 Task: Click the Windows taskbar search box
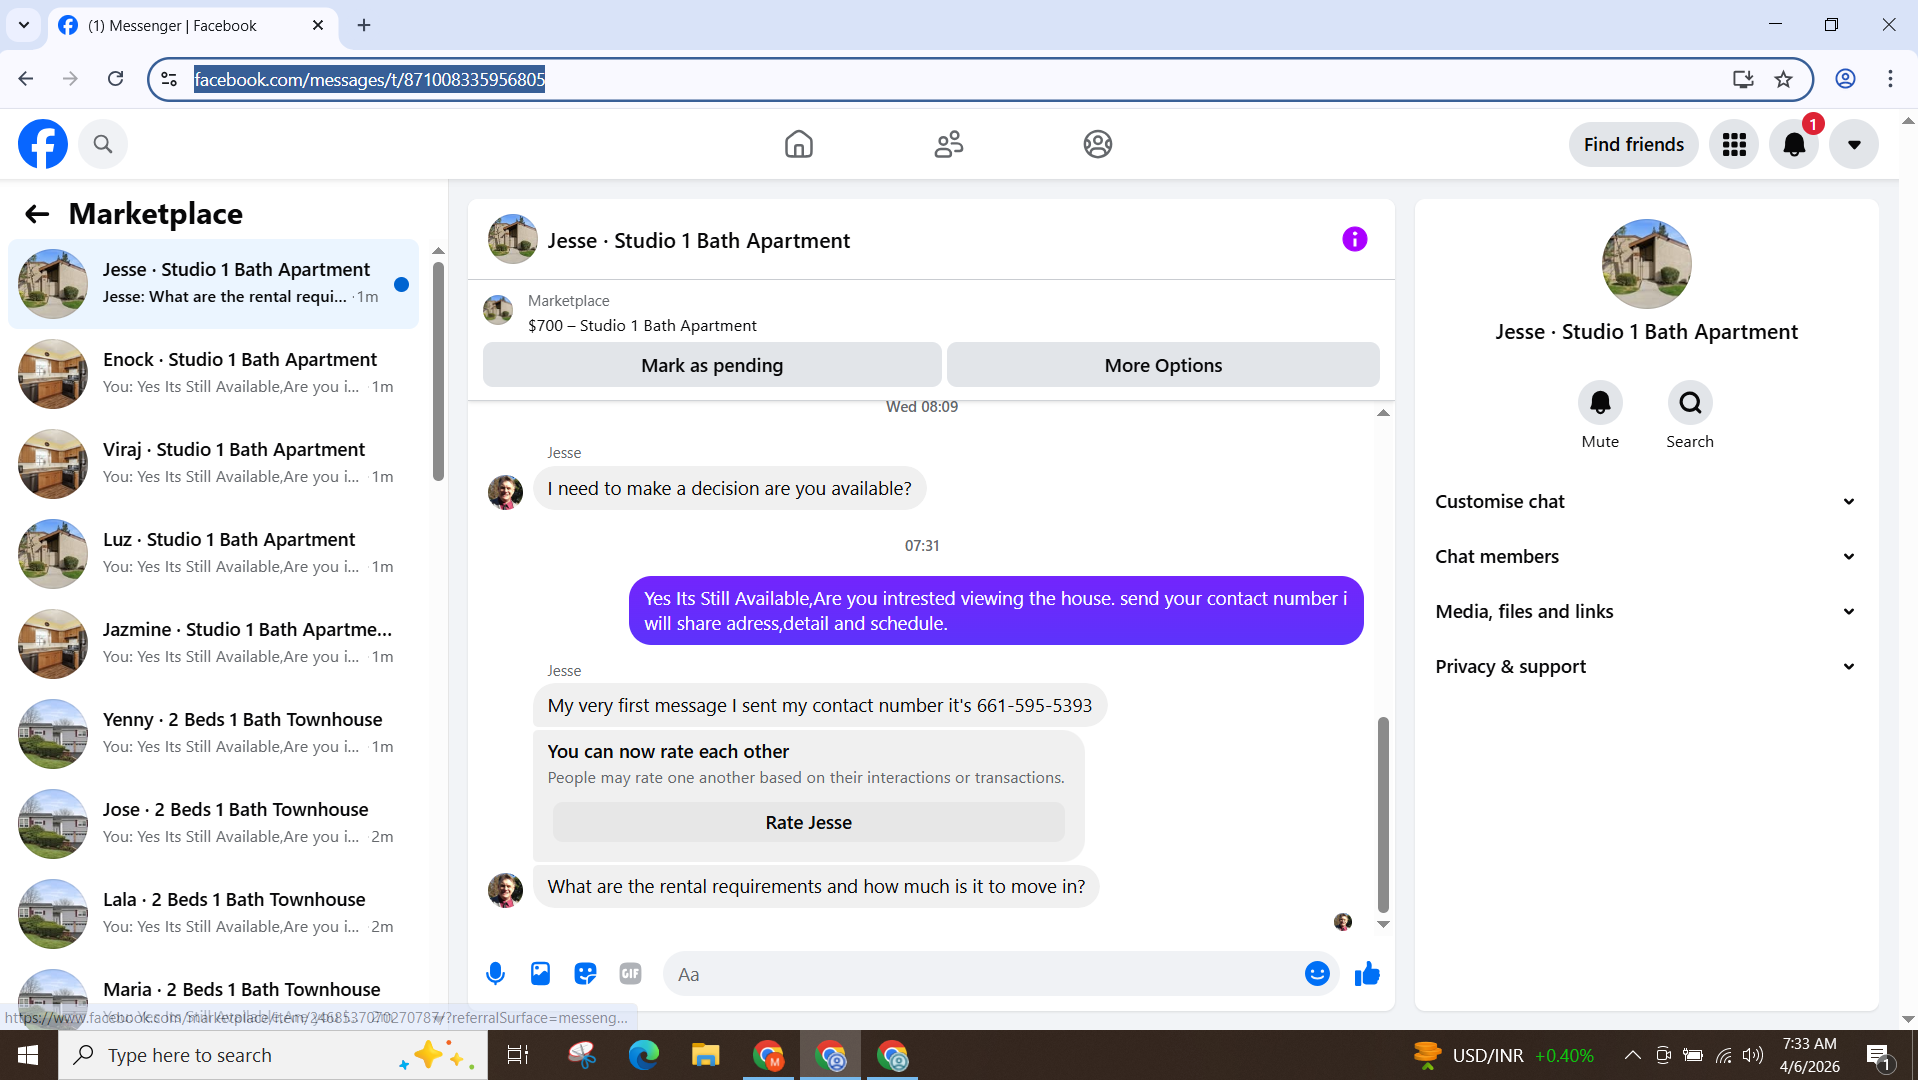(x=272, y=1055)
